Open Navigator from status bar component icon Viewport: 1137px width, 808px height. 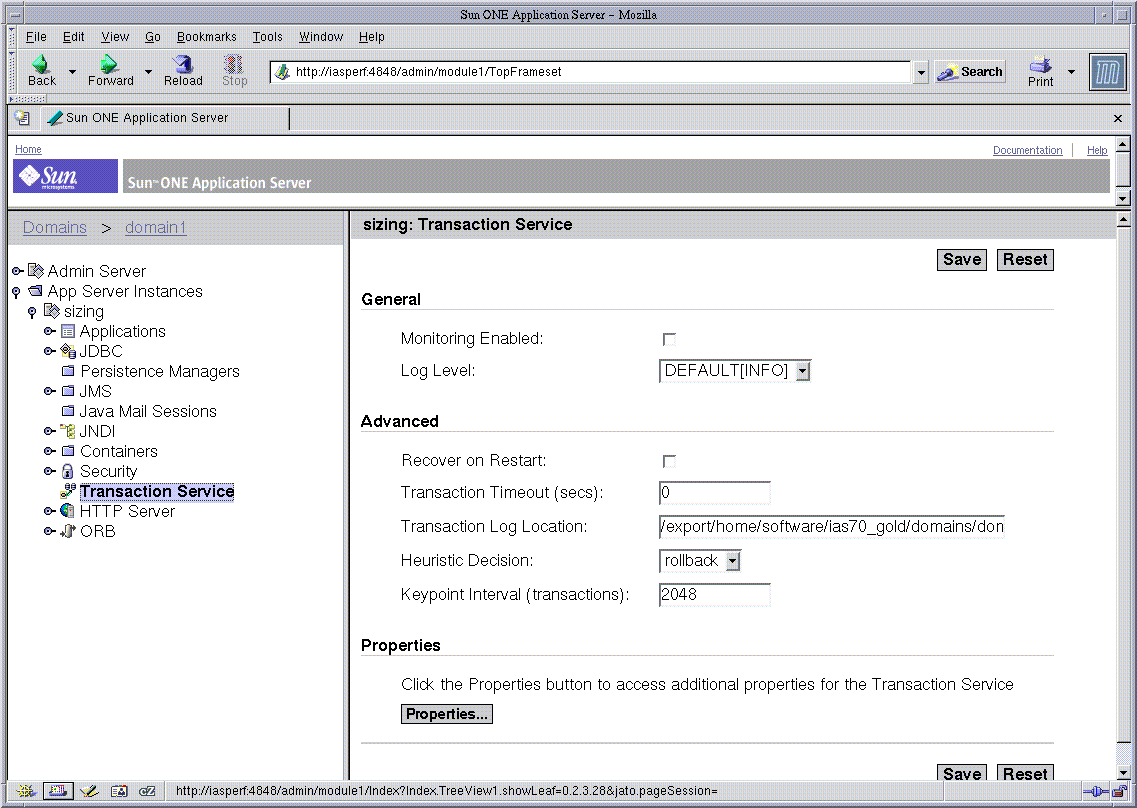[26, 791]
